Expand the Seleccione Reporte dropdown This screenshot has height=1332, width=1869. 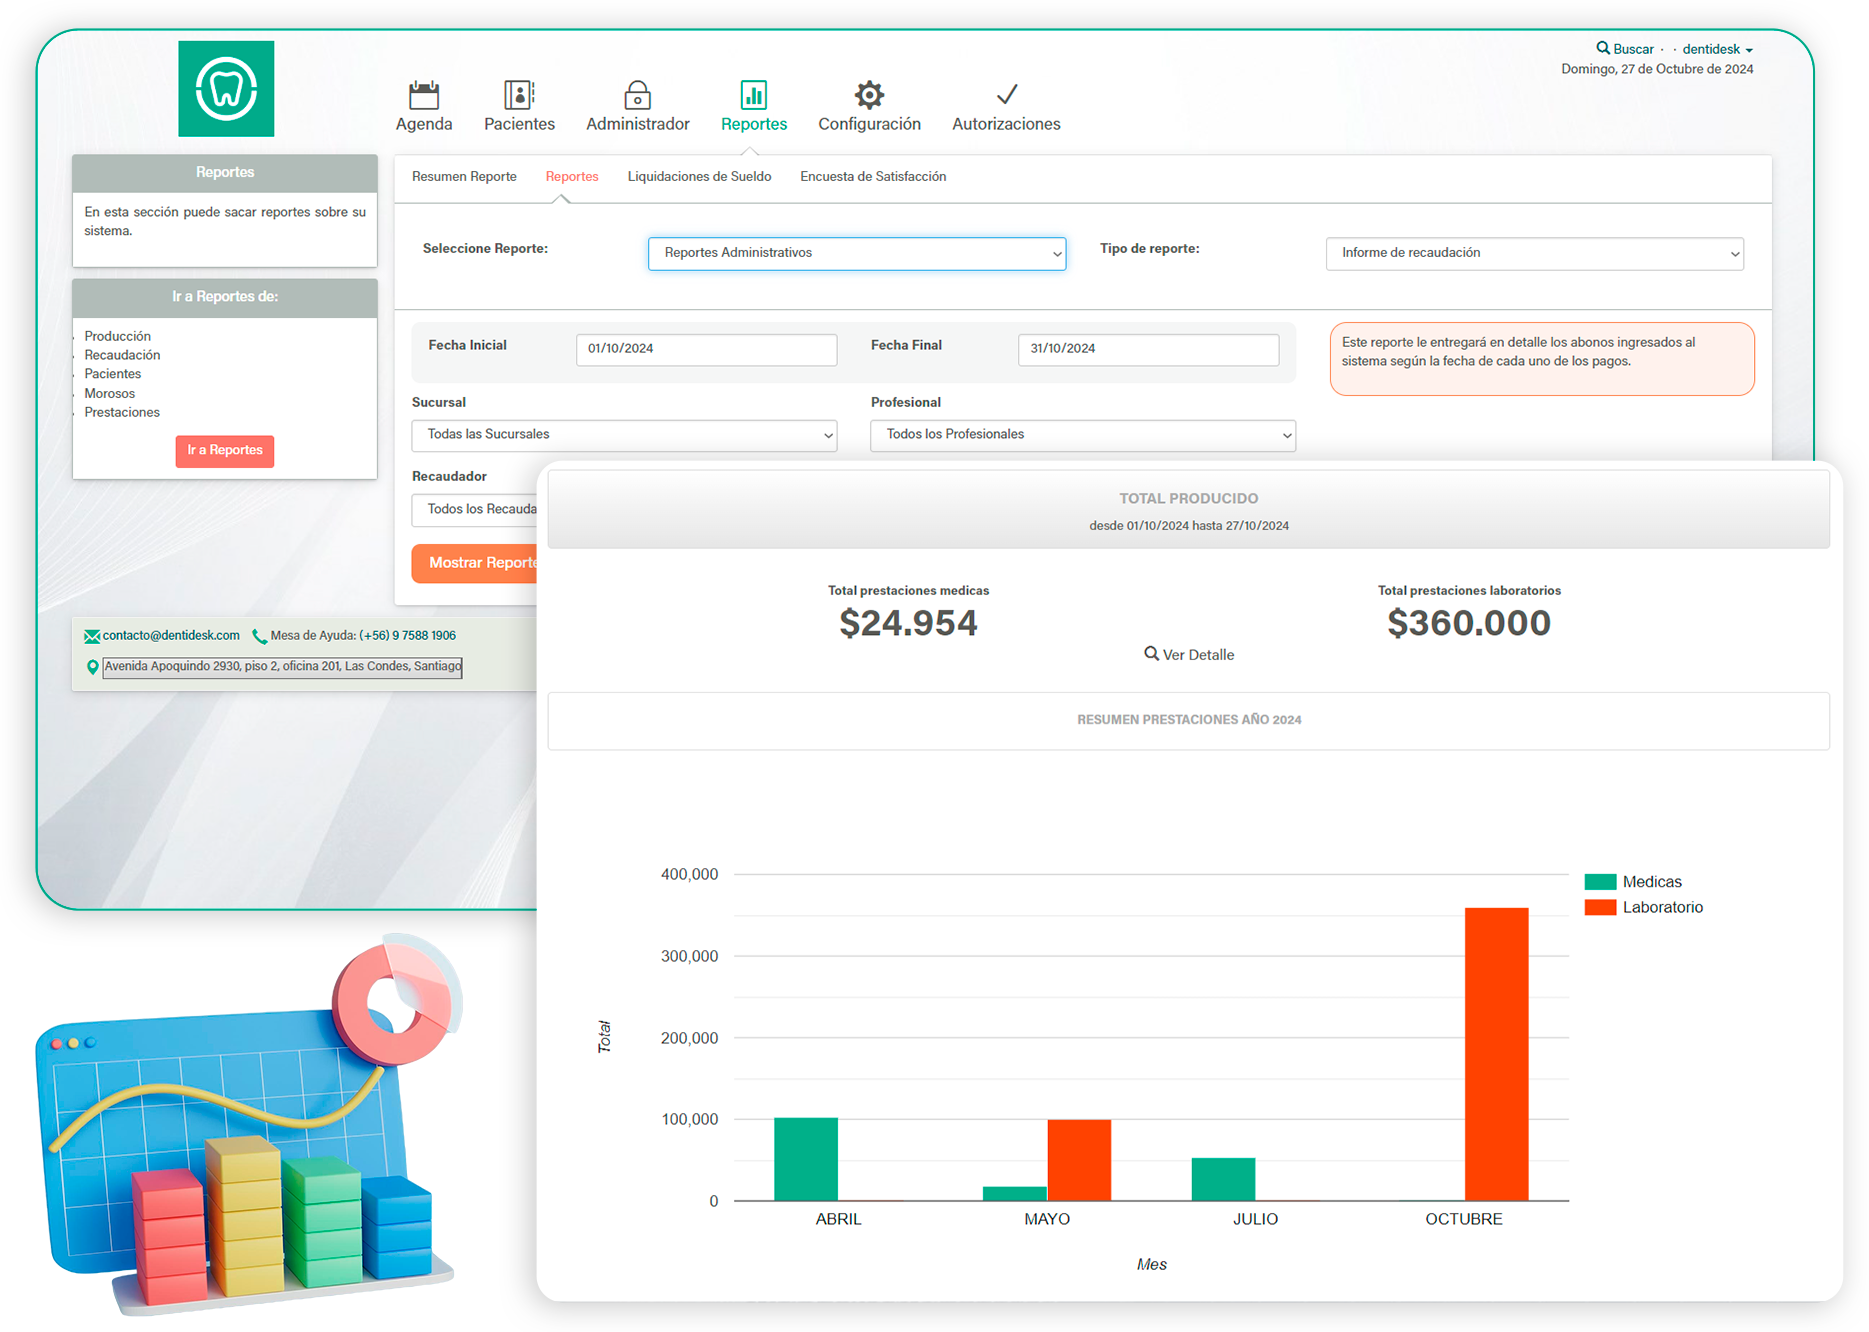pos(856,254)
